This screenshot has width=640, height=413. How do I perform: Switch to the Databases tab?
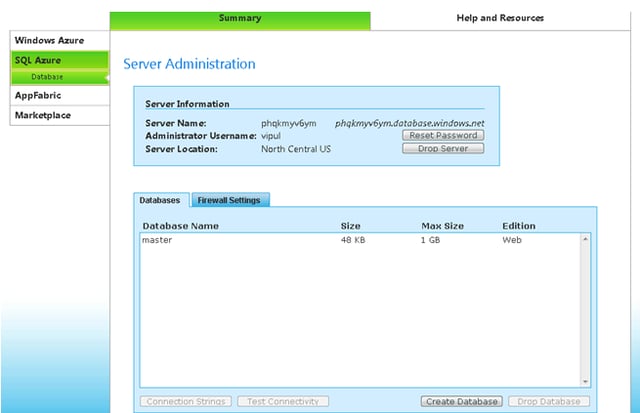pyautogui.click(x=160, y=200)
